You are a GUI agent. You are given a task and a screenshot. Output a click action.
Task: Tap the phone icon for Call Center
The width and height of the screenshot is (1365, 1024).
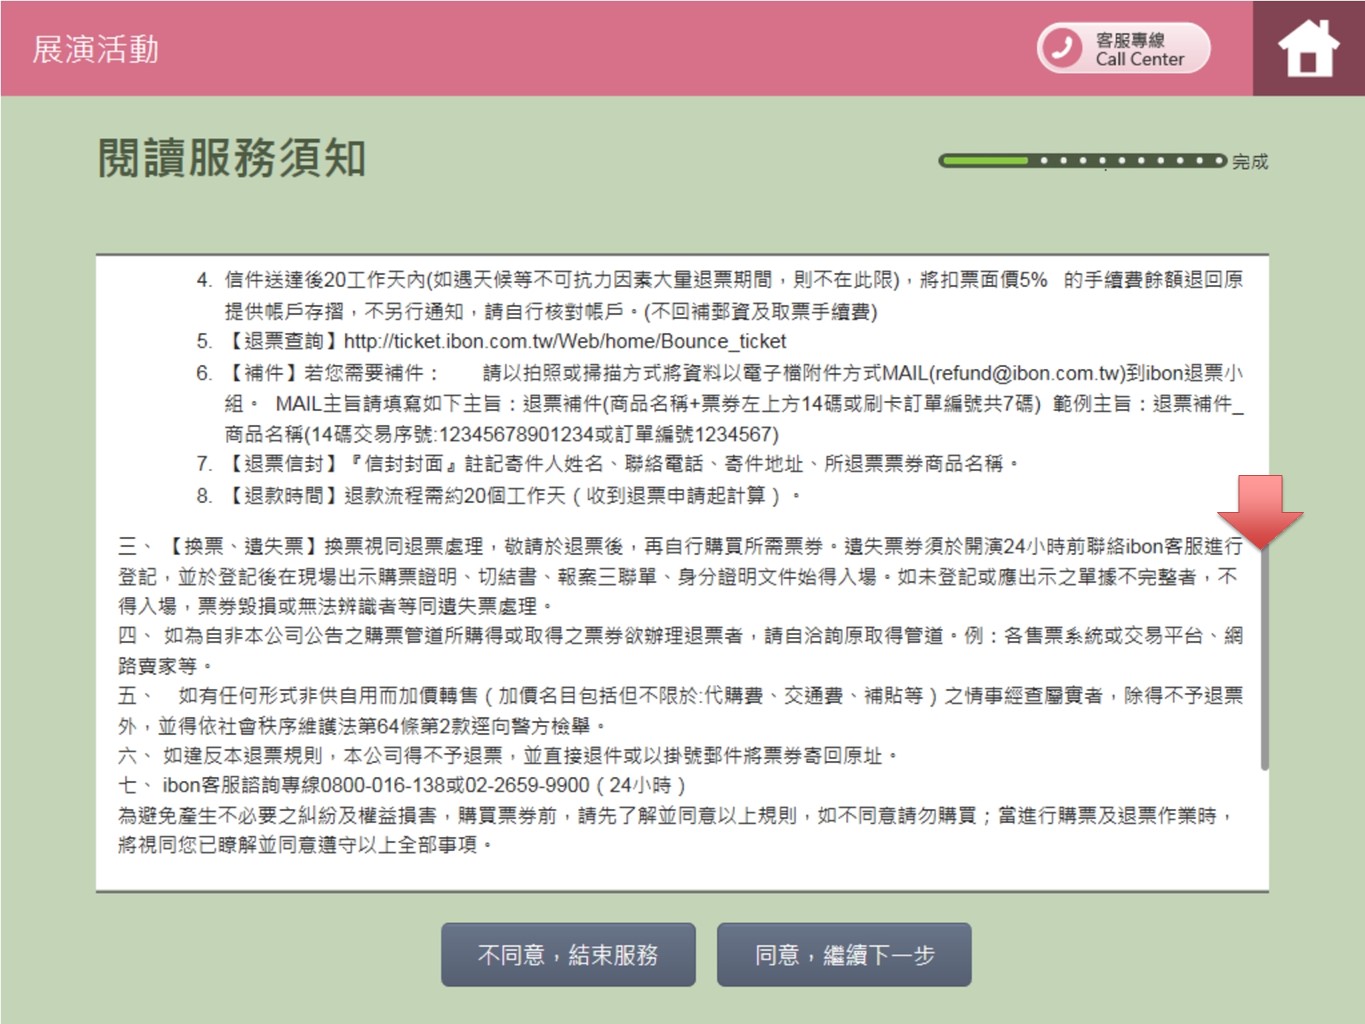point(1062,48)
